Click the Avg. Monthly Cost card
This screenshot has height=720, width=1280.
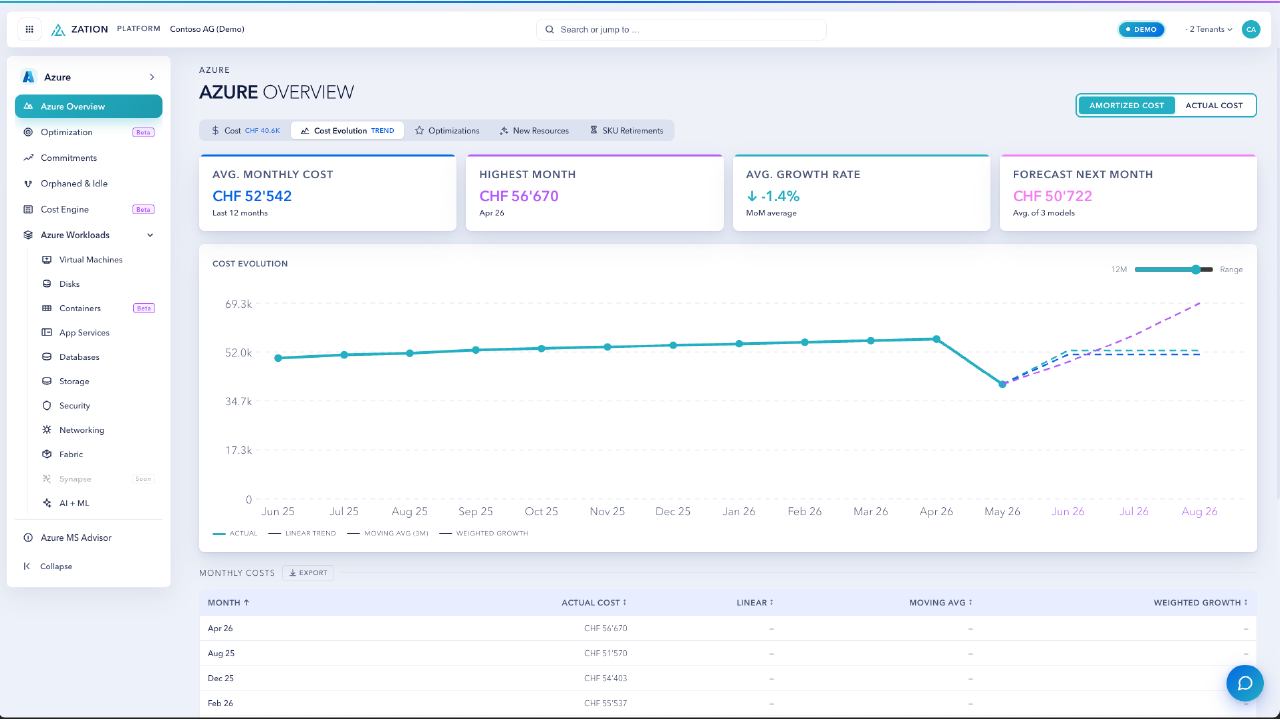(327, 193)
